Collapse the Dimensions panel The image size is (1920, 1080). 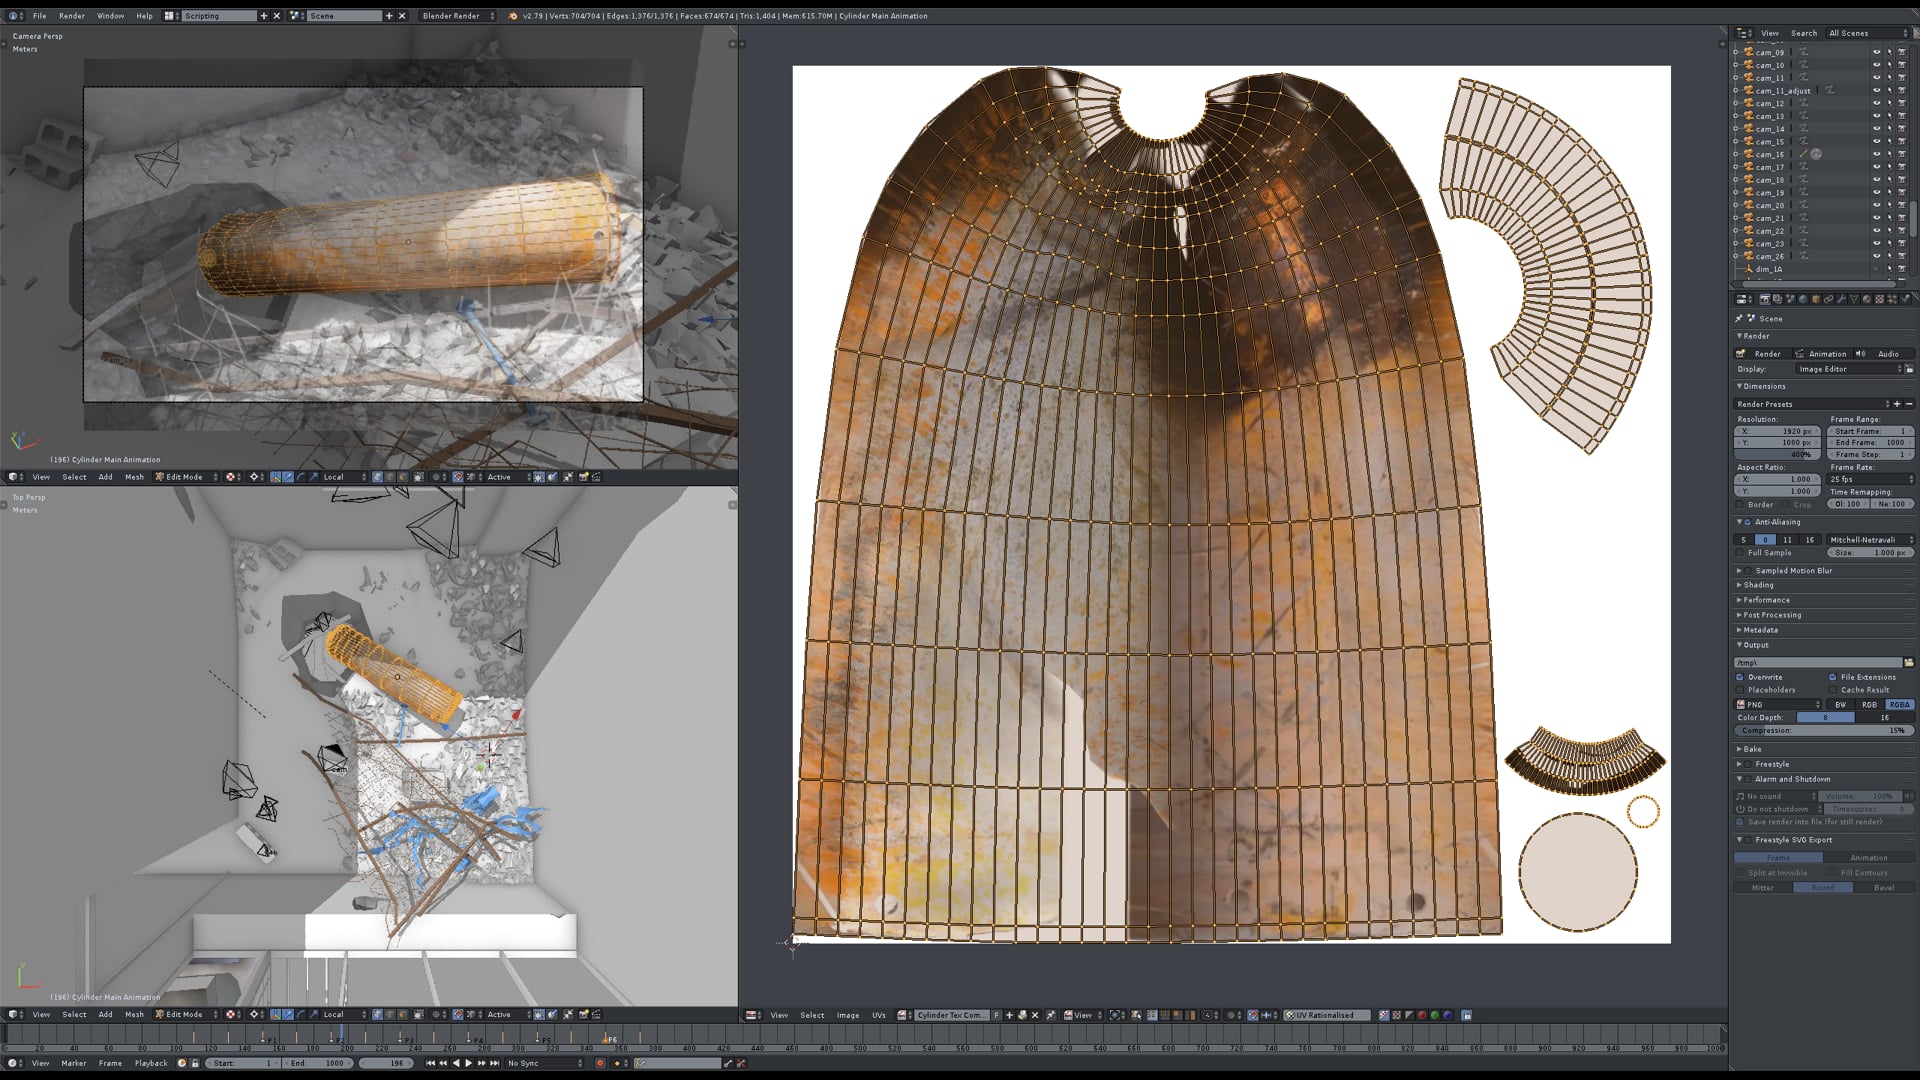point(1764,386)
